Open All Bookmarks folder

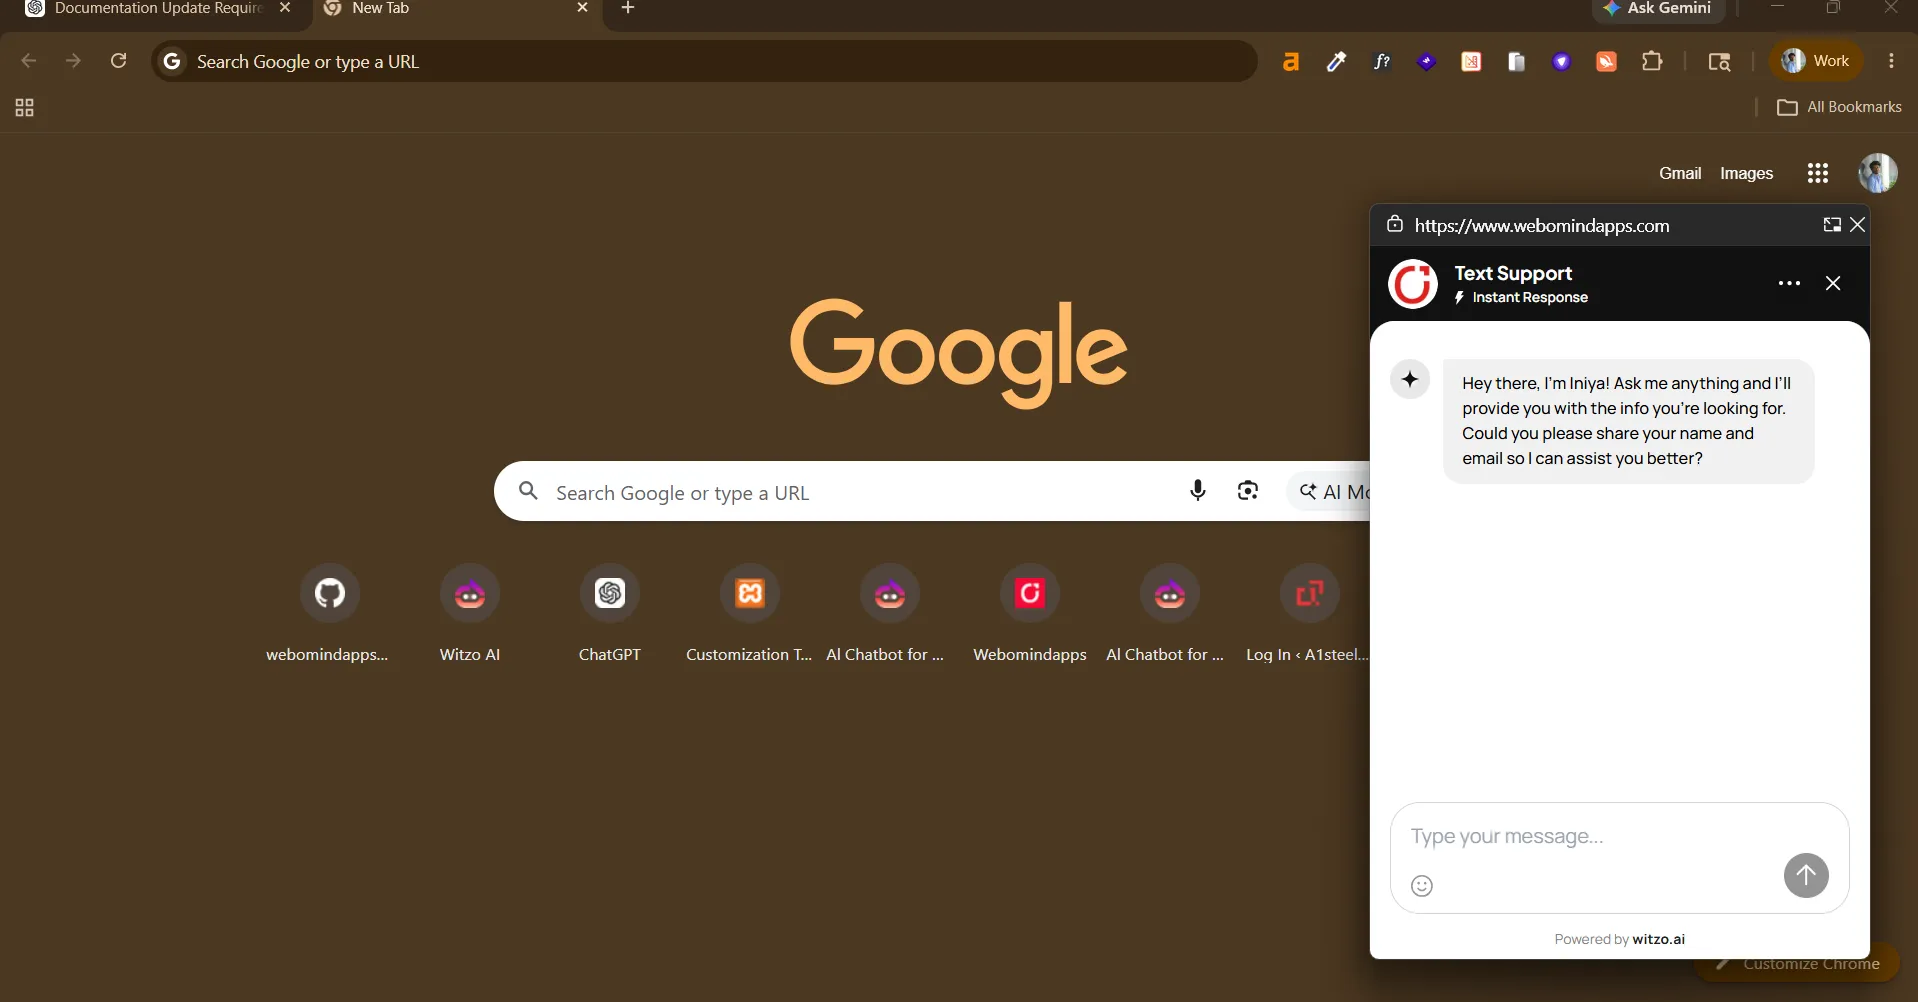tap(1839, 107)
